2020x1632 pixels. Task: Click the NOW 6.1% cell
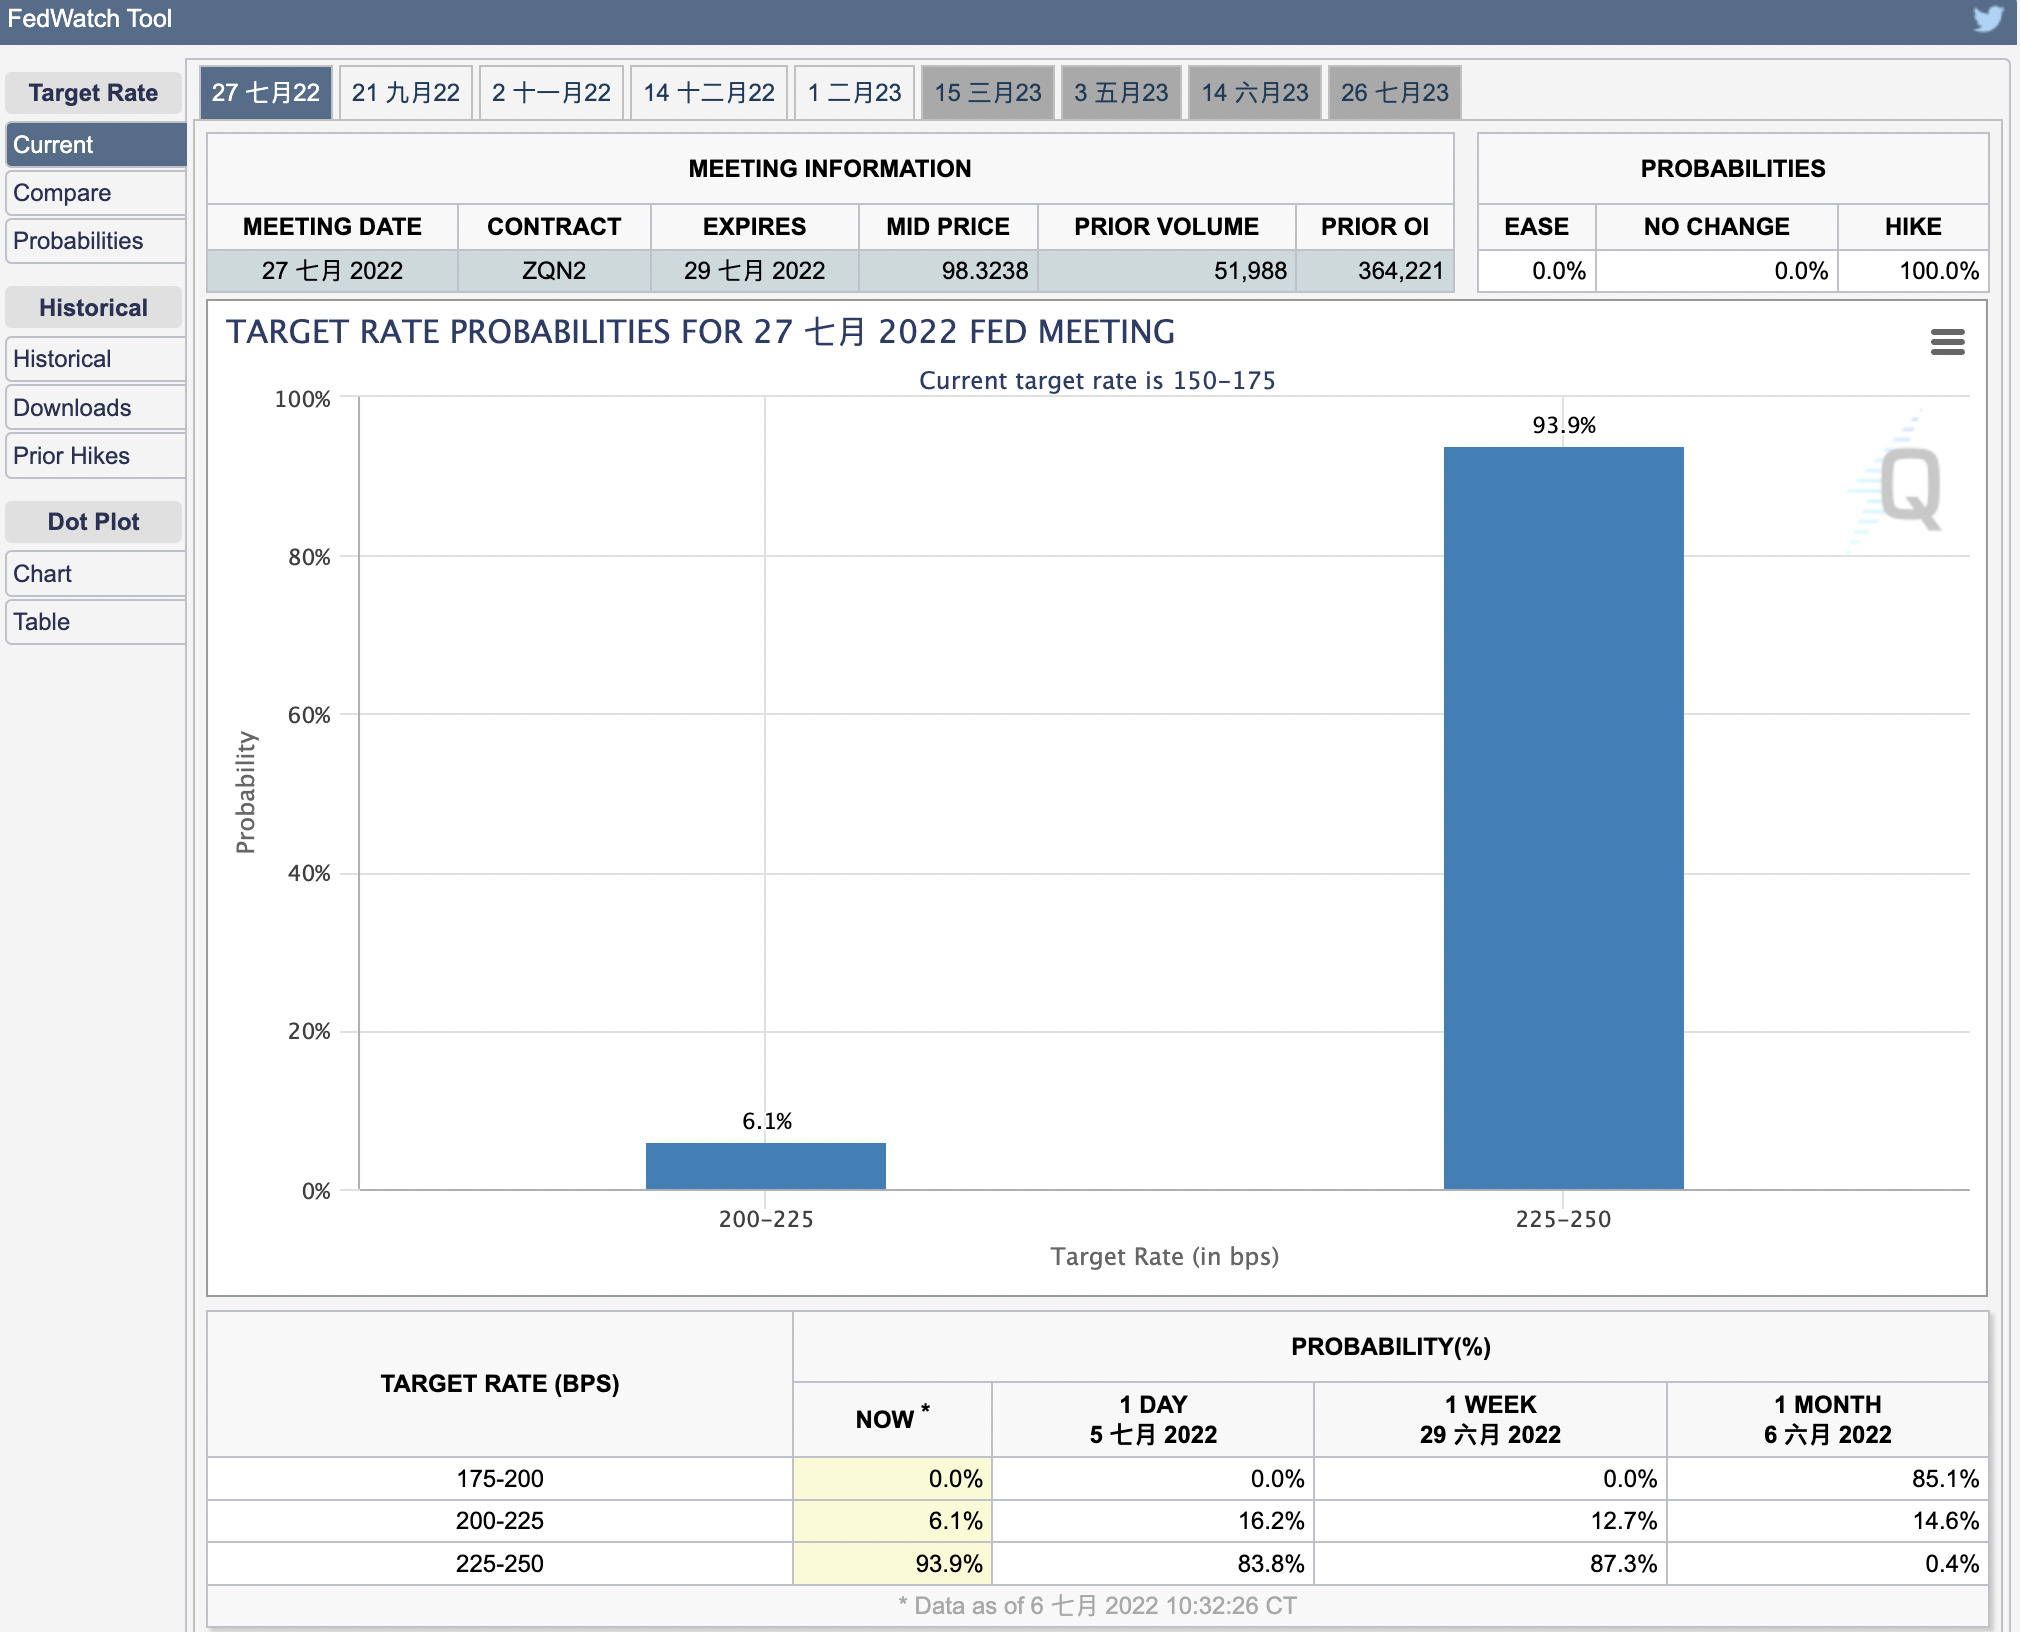(892, 1521)
